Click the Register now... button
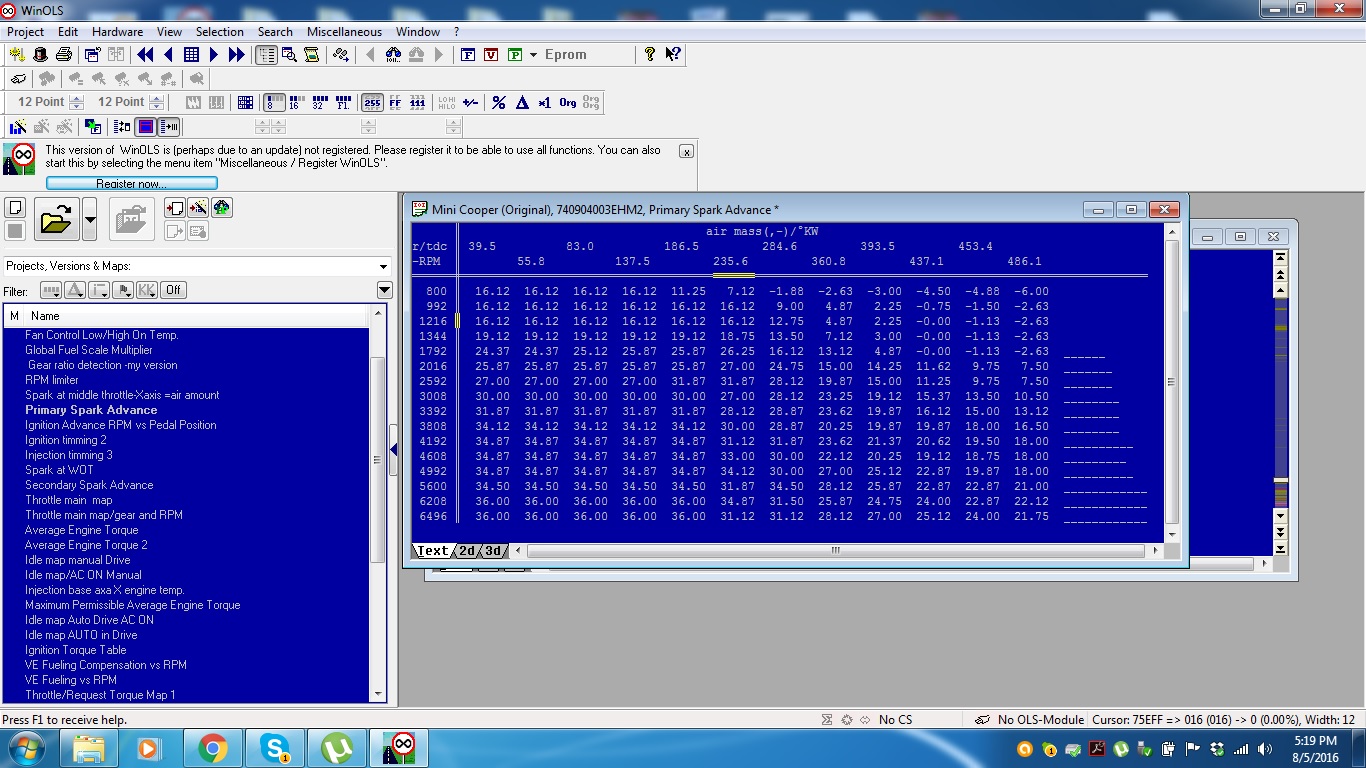Viewport: 1366px width, 768px height. click(131, 184)
